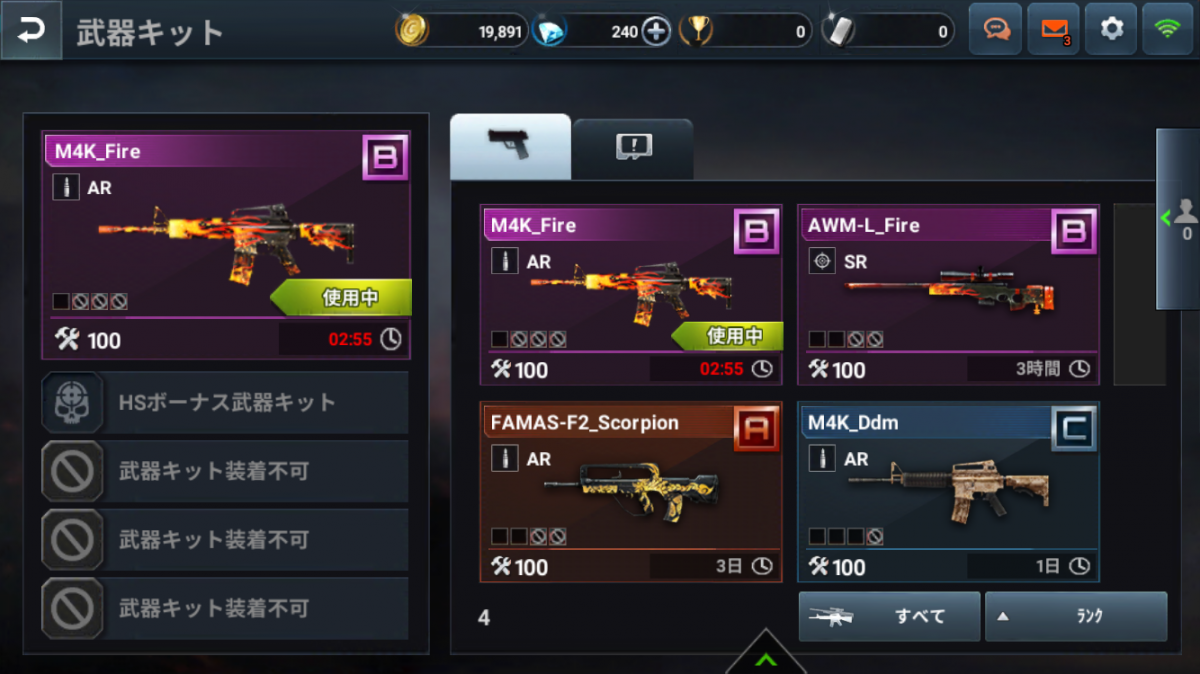
Task: Select the HSボーナス武器キット skull slot
Action: point(225,403)
